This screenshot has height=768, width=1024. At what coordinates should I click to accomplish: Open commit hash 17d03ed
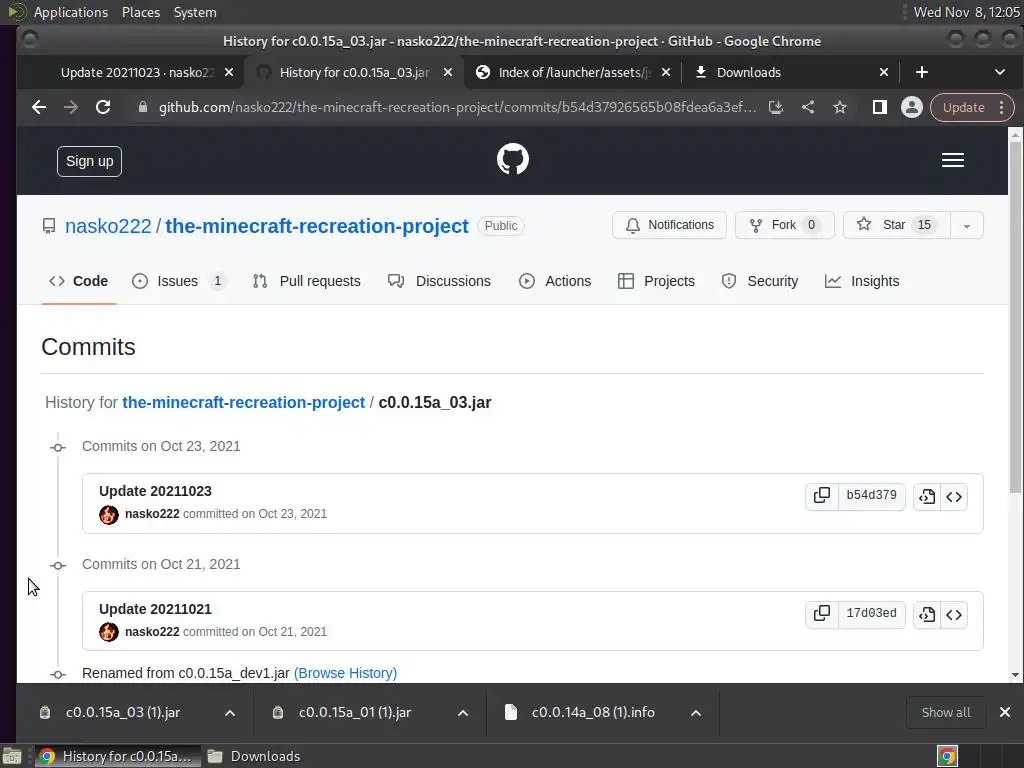[x=871, y=614]
